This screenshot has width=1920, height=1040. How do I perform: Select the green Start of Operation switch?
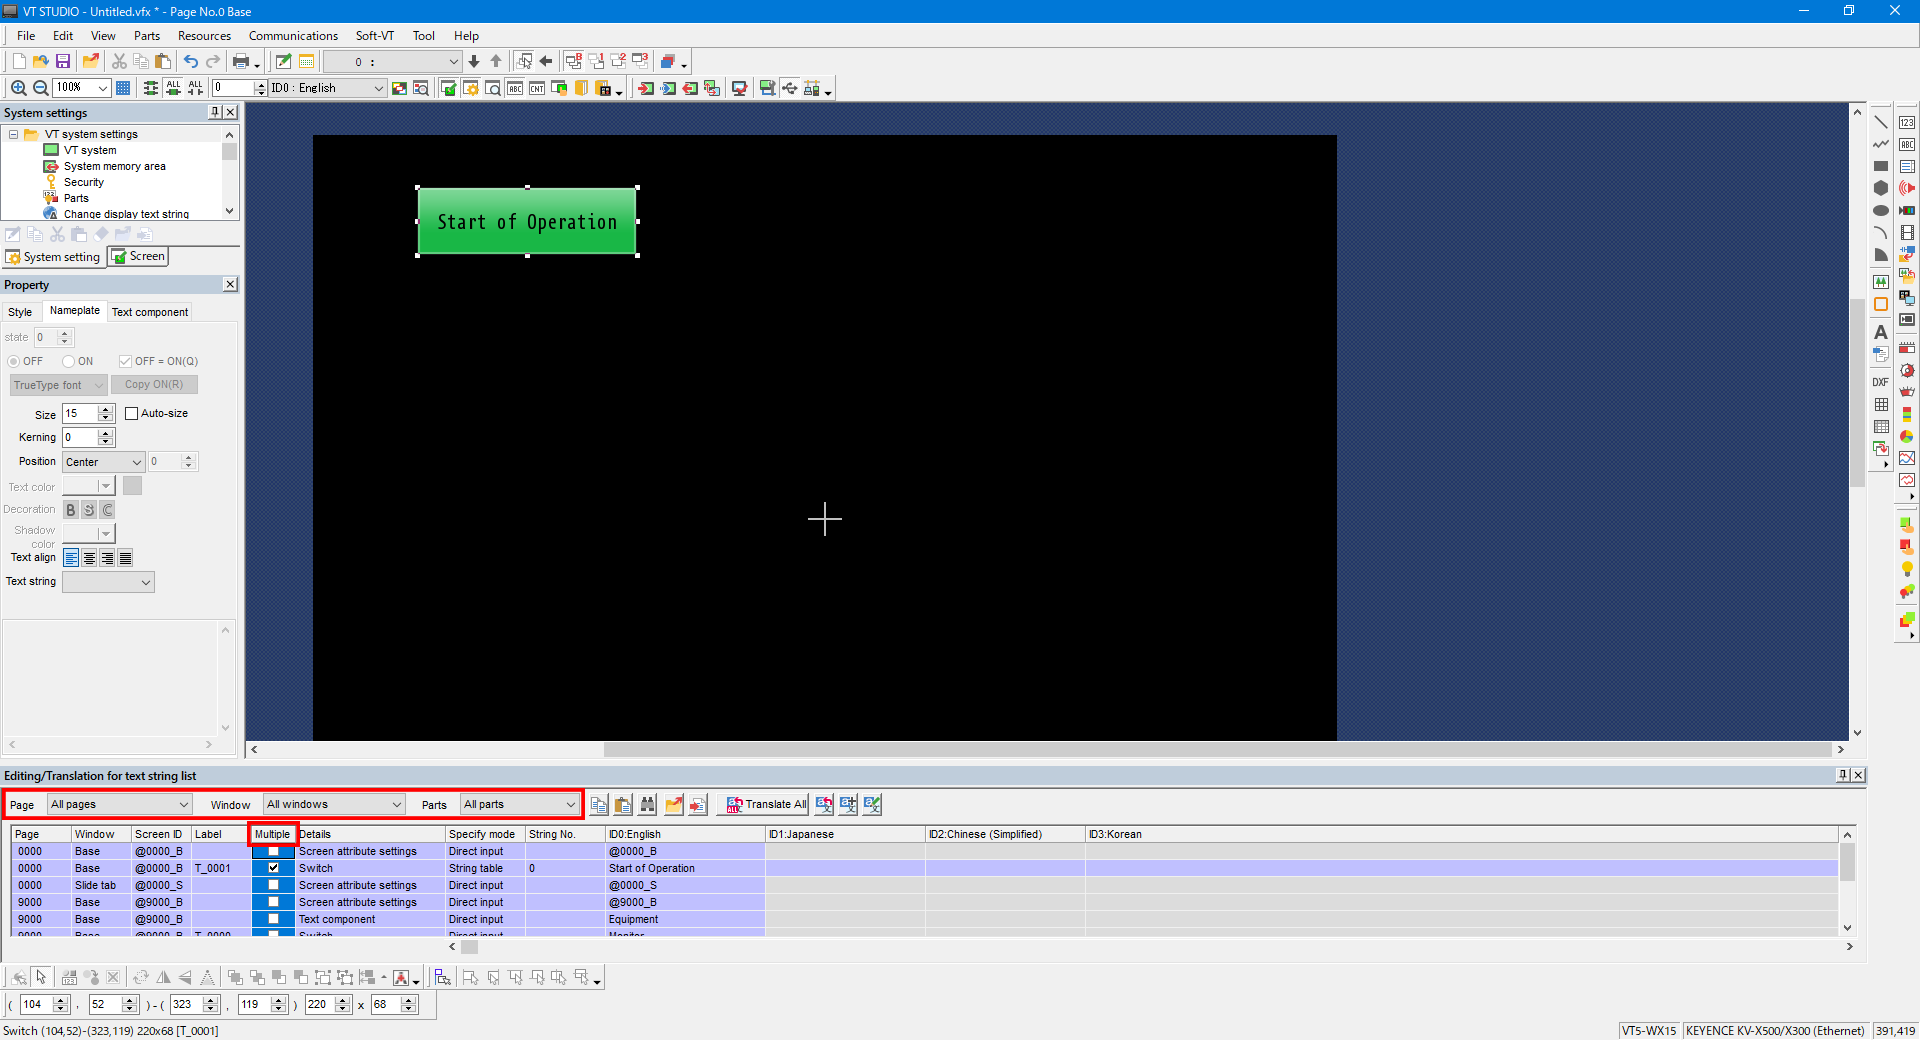(527, 222)
